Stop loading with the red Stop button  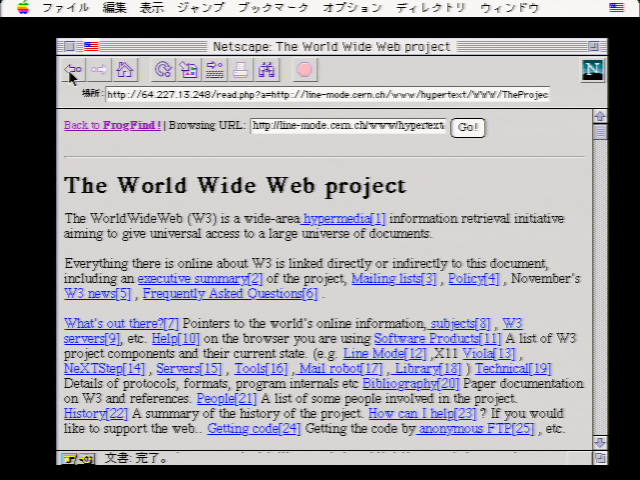point(304,70)
